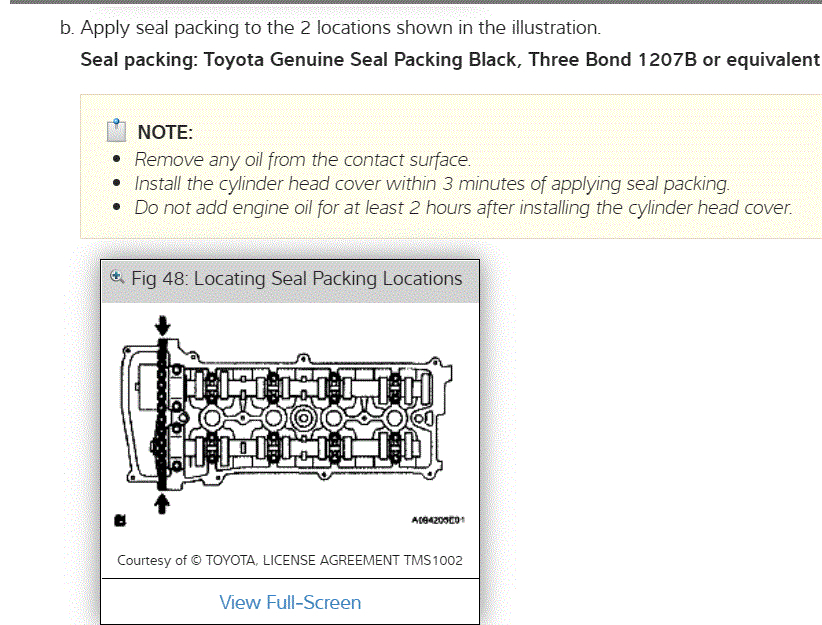Click the A084205E01 image code label
The image size is (822, 625).
[438, 520]
